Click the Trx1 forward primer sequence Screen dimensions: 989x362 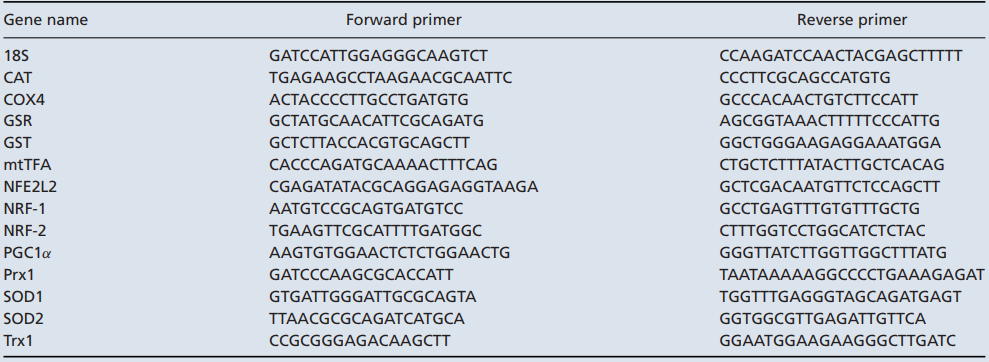(x=360, y=341)
